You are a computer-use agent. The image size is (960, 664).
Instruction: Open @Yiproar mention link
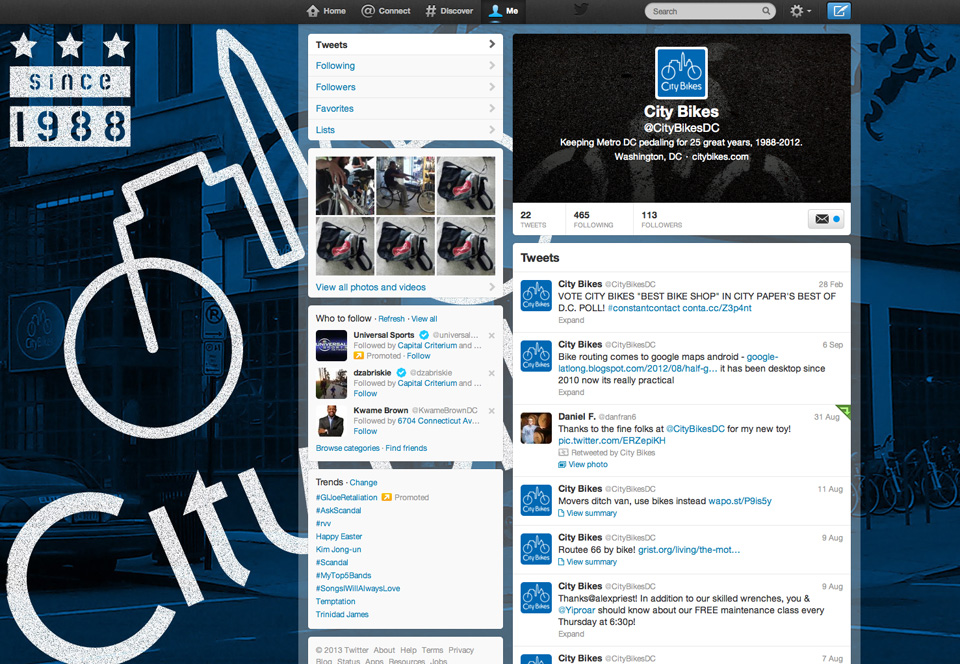coord(577,610)
